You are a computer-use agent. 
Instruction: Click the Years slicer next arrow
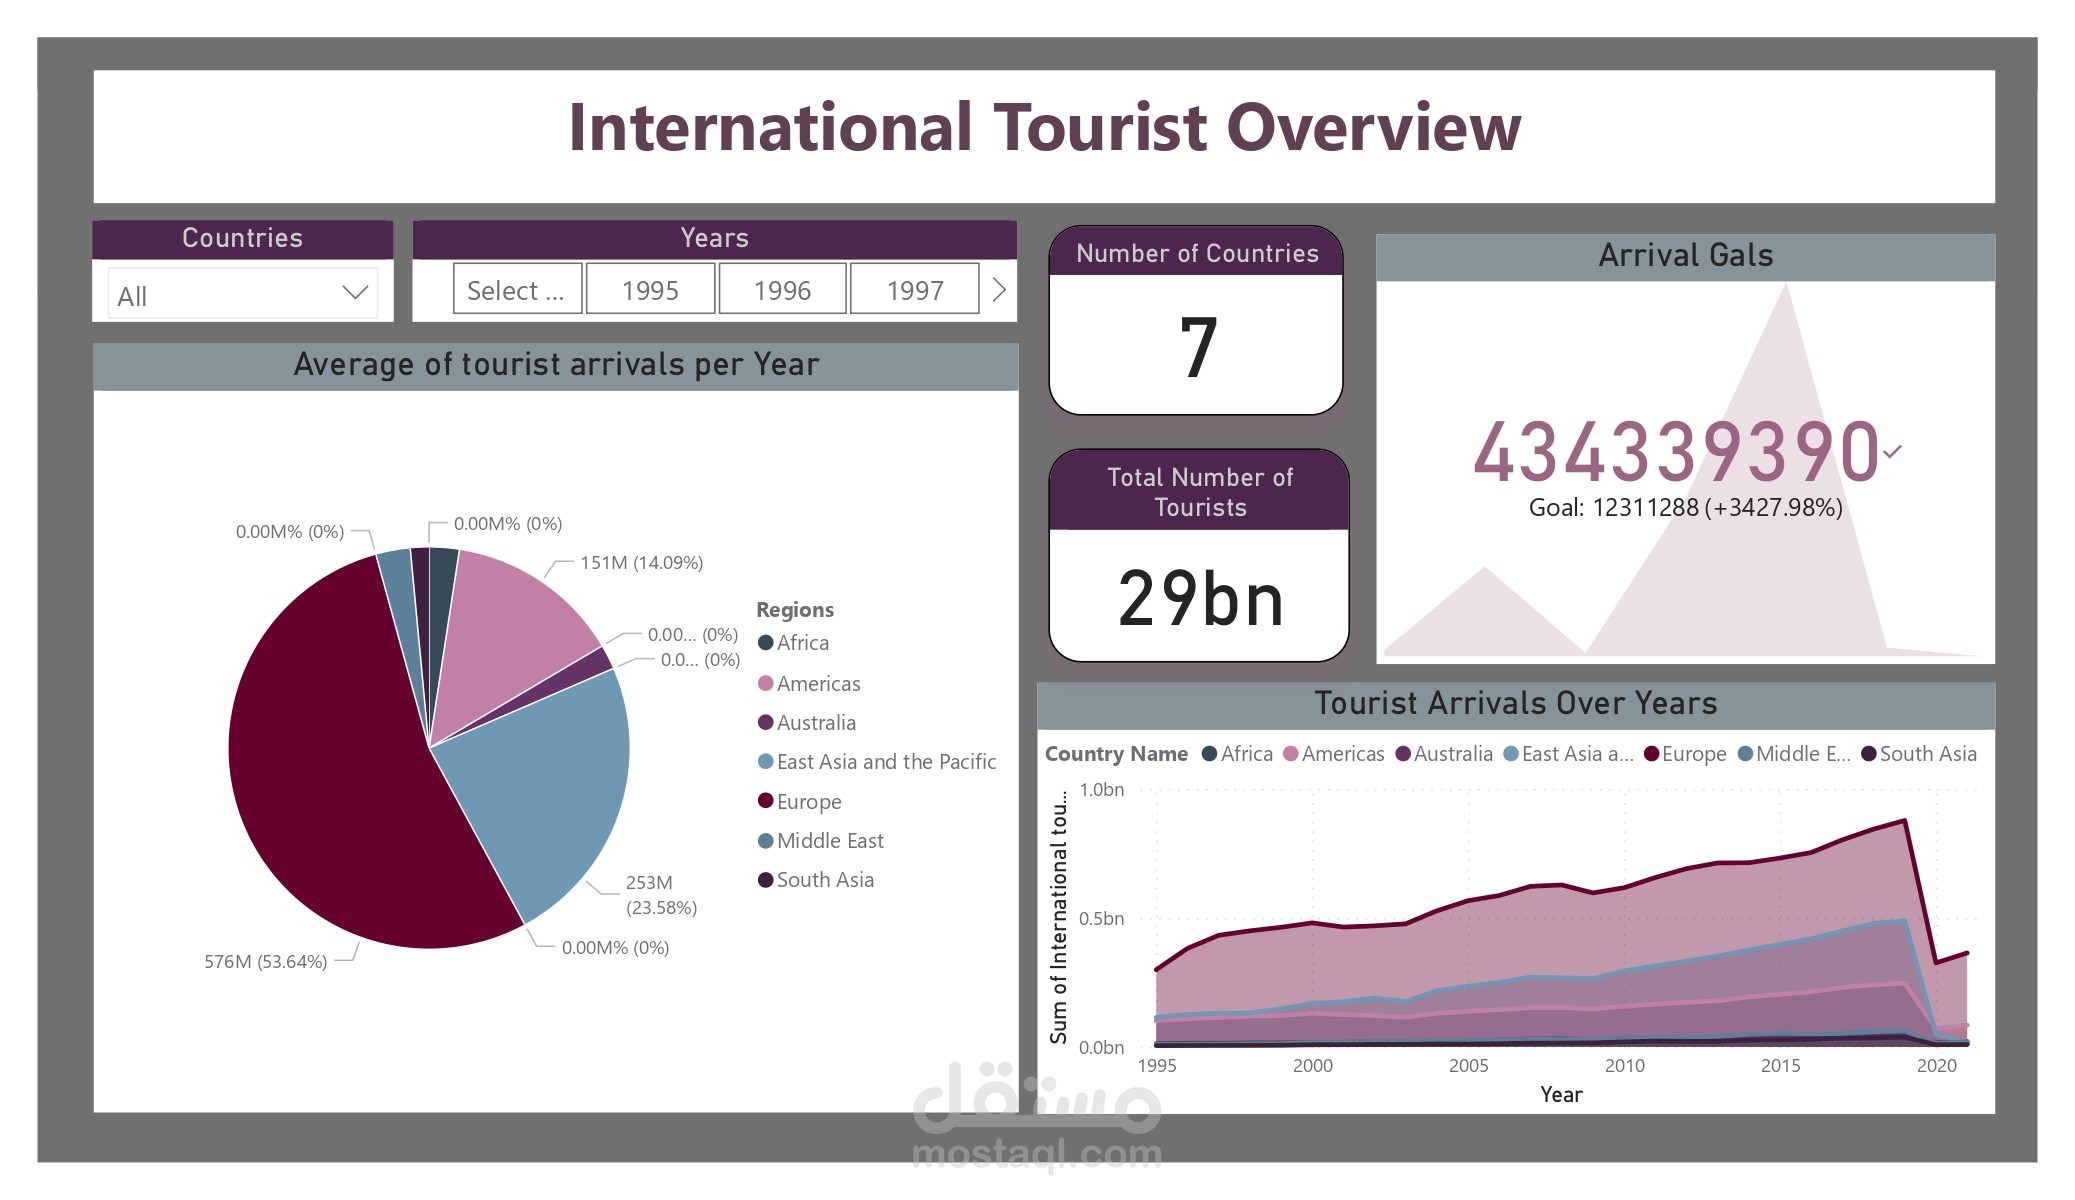998,290
